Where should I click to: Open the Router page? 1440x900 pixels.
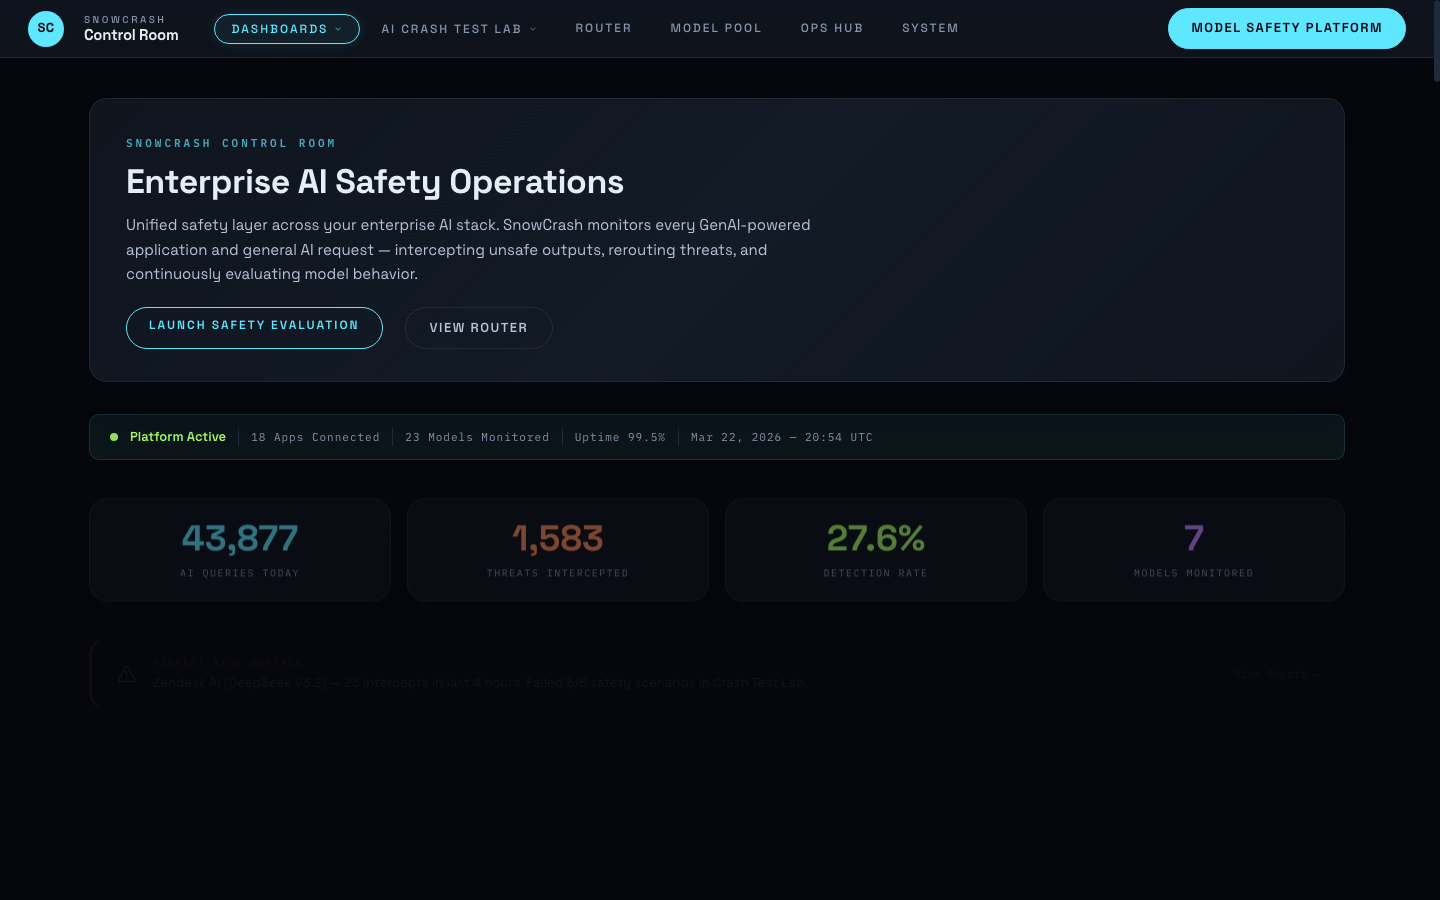(603, 28)
